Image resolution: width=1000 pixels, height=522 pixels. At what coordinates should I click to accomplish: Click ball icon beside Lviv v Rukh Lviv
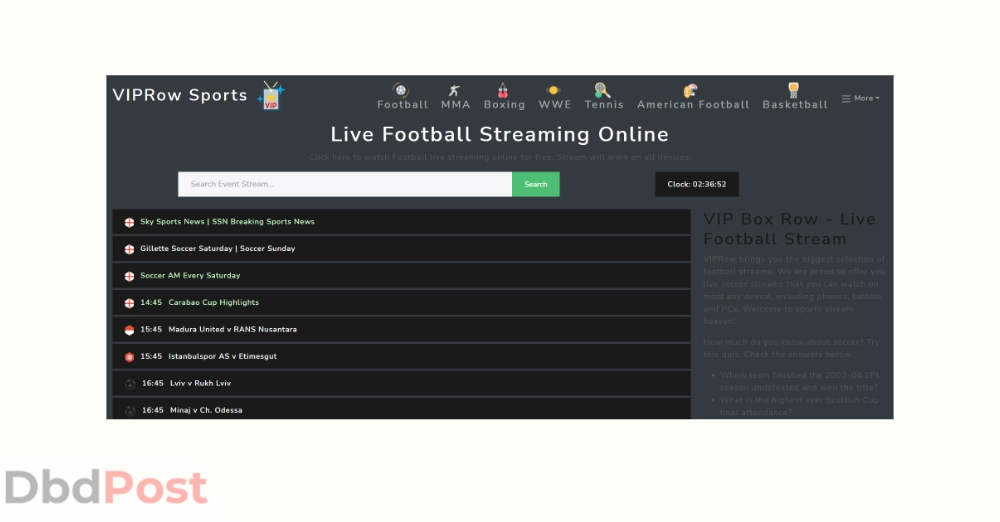[x=130, y=384]
